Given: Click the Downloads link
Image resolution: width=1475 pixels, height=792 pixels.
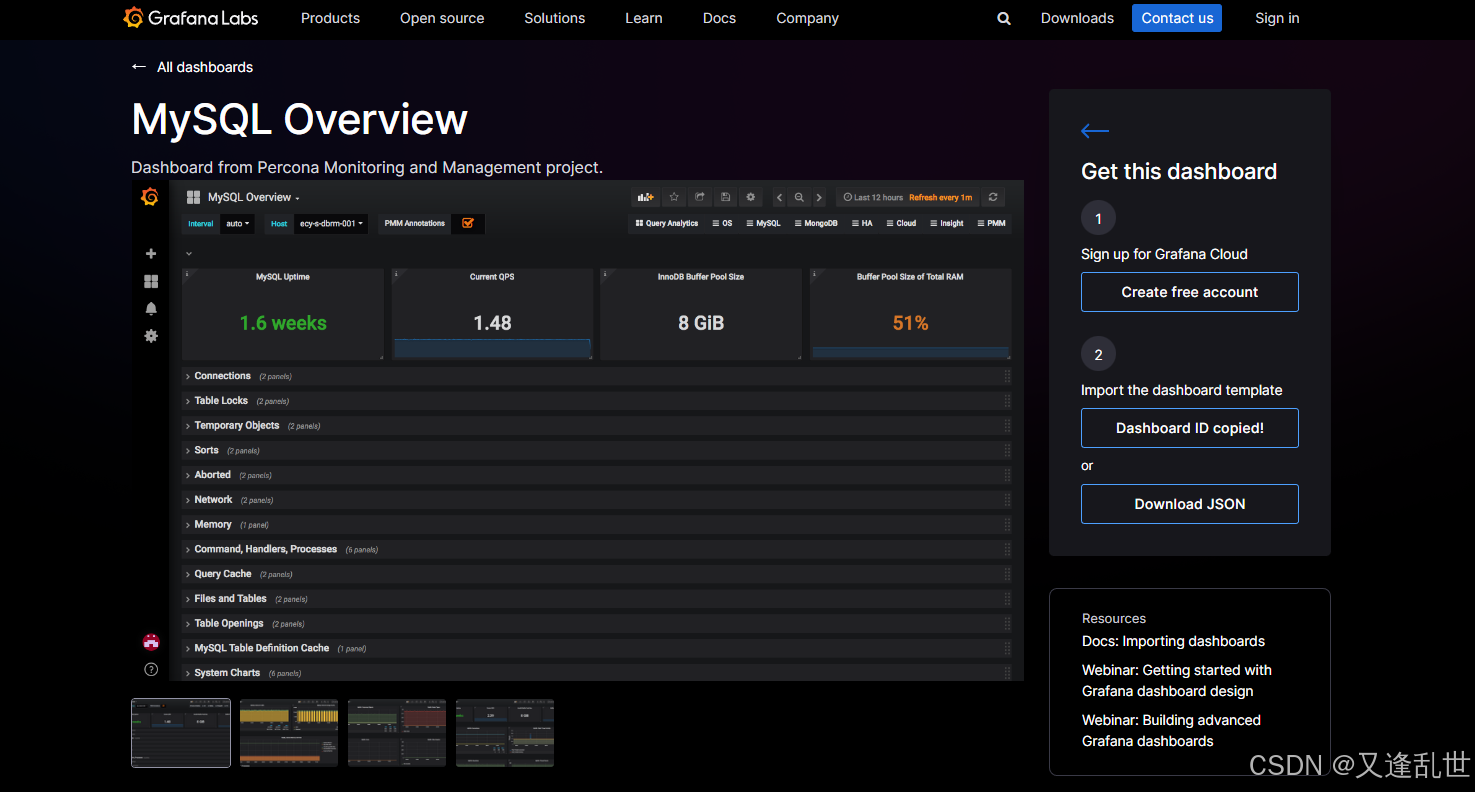Looking at the screenshot, I should [x=1077, y=18].
